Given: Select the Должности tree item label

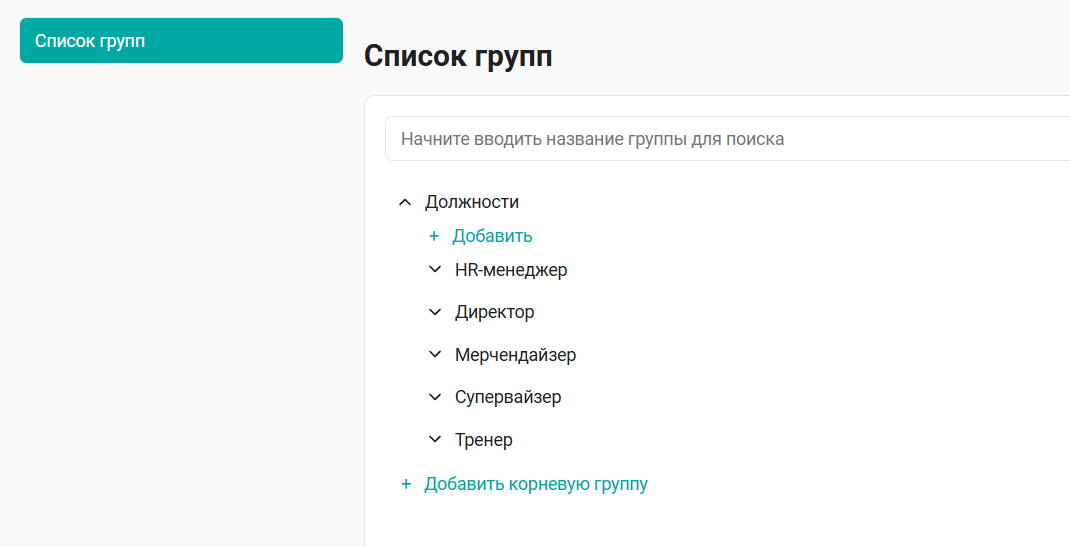Looking at the screenshot, I should coord(472,202).
